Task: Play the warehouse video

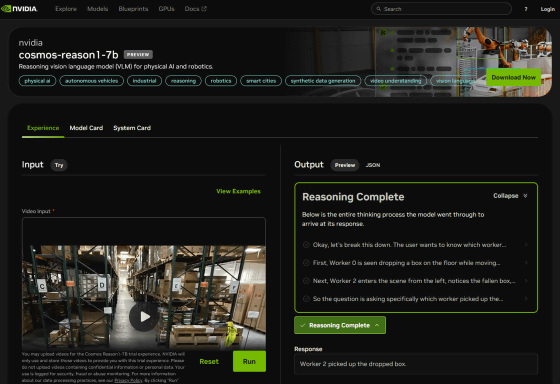Action: [144, 316]
